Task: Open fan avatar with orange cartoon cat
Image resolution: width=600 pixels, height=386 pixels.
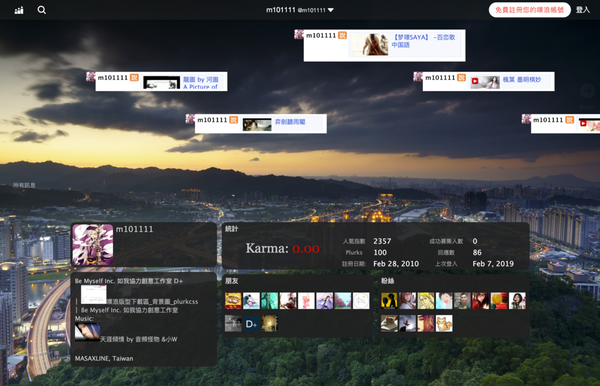Action: pyautogui.click(x=444, y=324)
